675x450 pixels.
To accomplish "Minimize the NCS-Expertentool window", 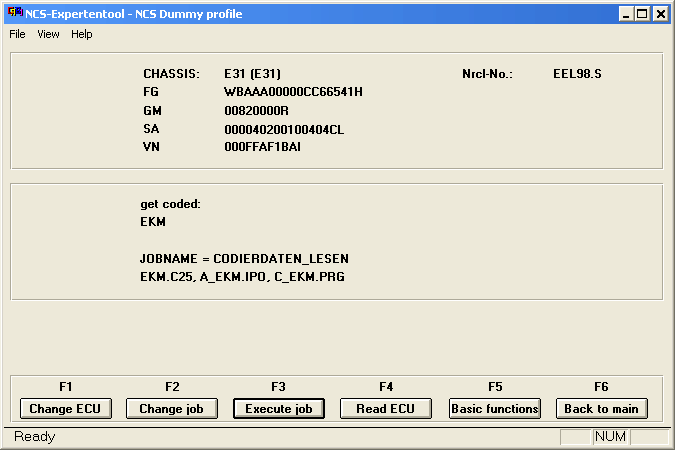I will tap(626, 14).
